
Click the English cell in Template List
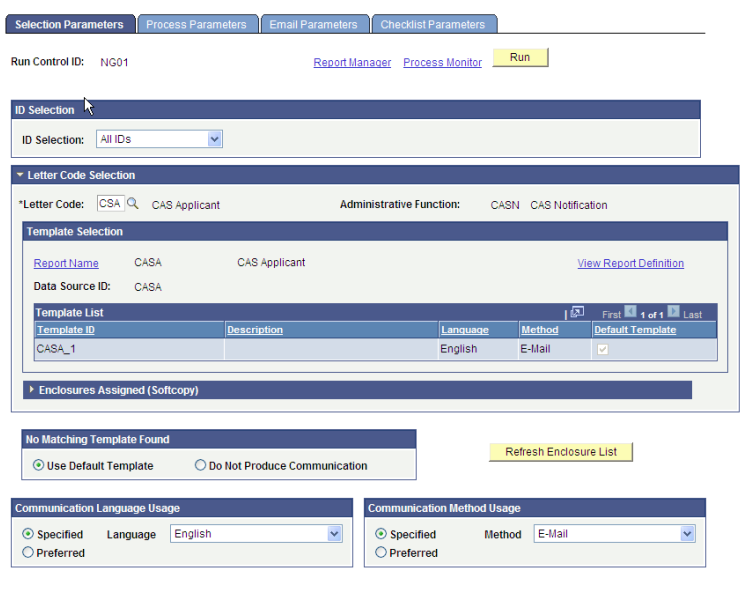[x=479, y=349]
